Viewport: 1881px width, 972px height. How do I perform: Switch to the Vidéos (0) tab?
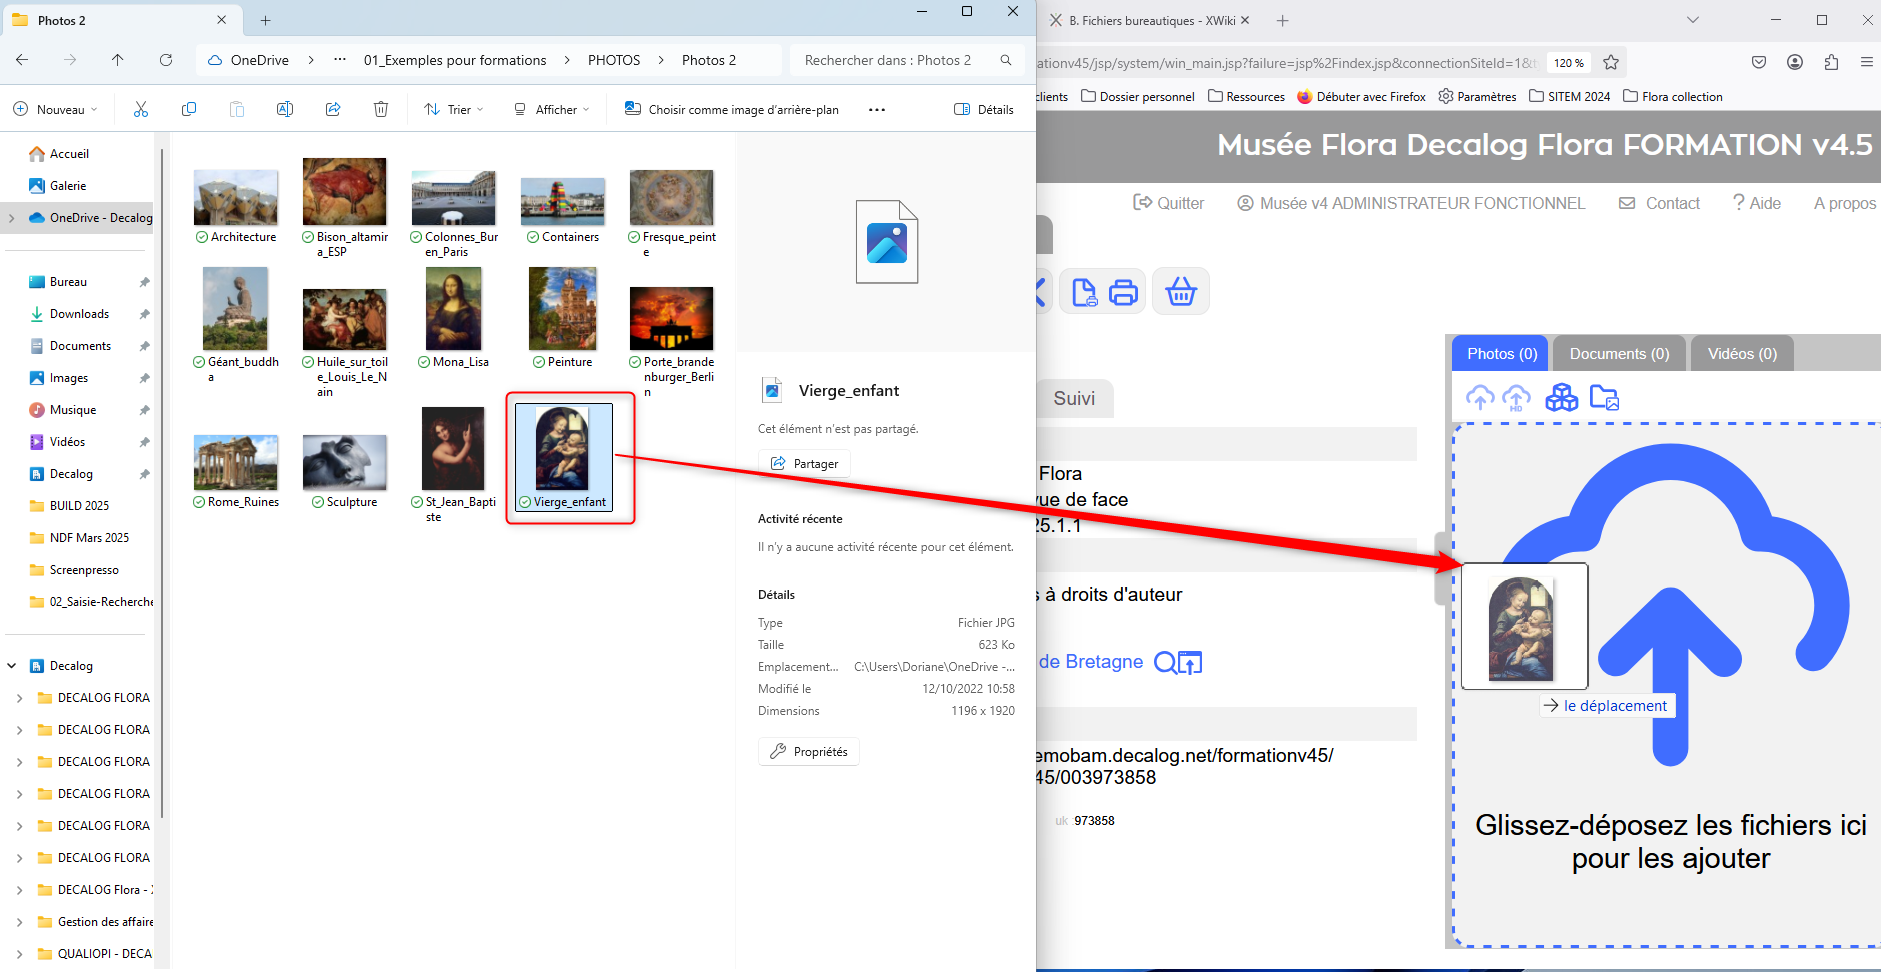pyautogui.click(x=1741, y=354)
